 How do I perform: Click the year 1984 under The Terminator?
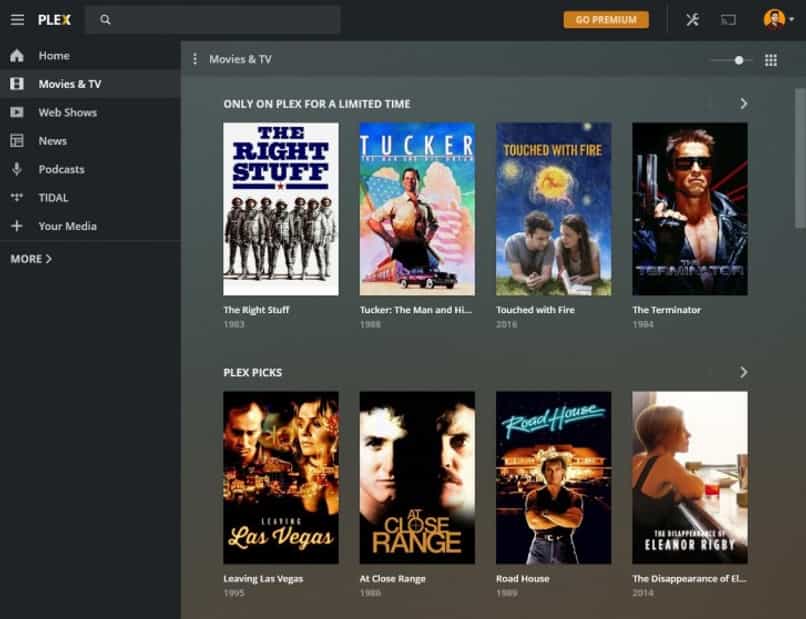pyautogui.click(x=643, y=324)
